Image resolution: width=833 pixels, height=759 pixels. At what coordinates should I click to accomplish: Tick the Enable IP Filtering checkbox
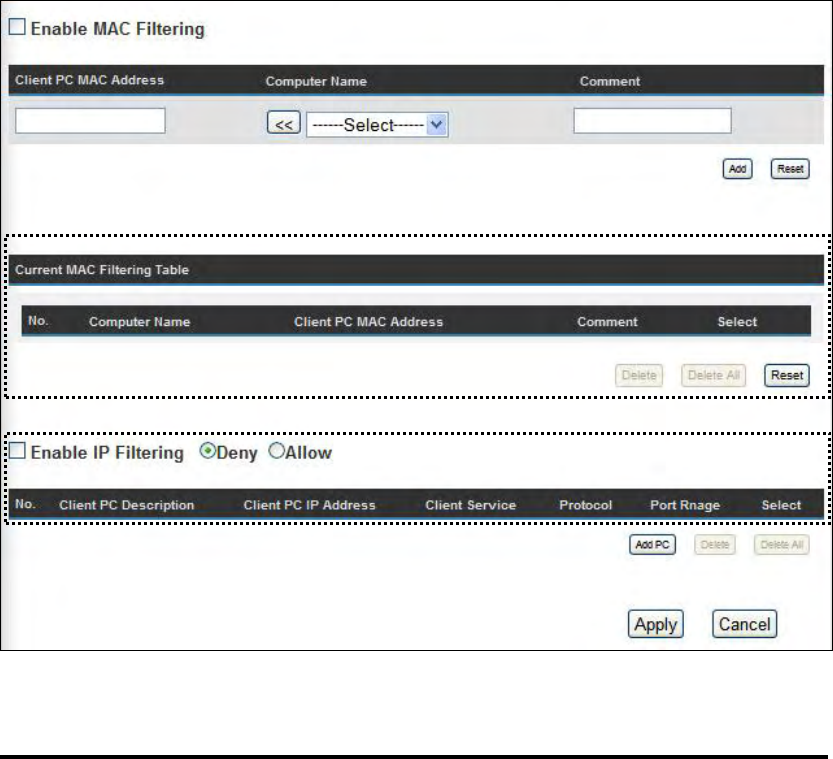point(17,451)
